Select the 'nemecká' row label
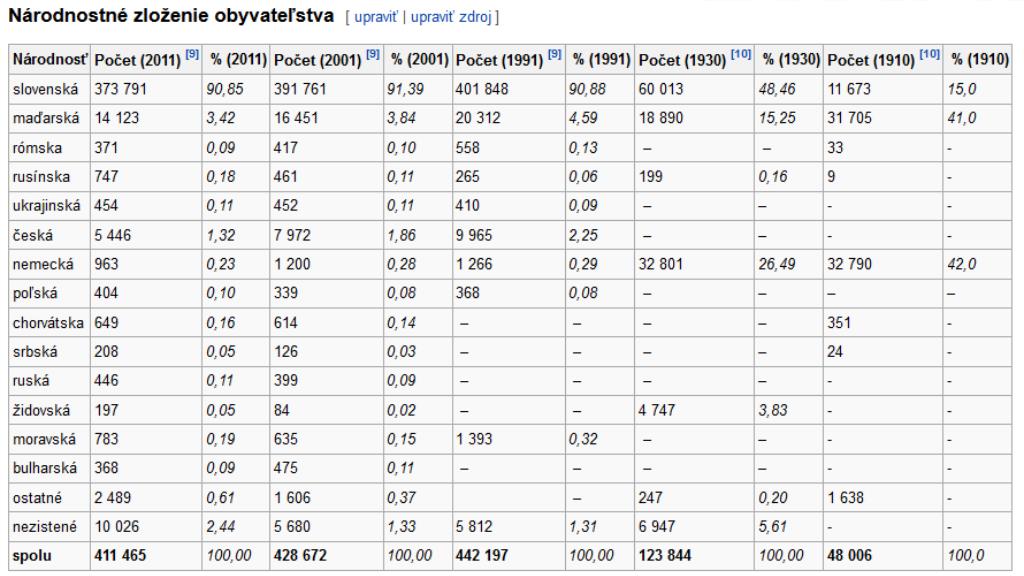1024x576 pixels. [x=43, y=264]
